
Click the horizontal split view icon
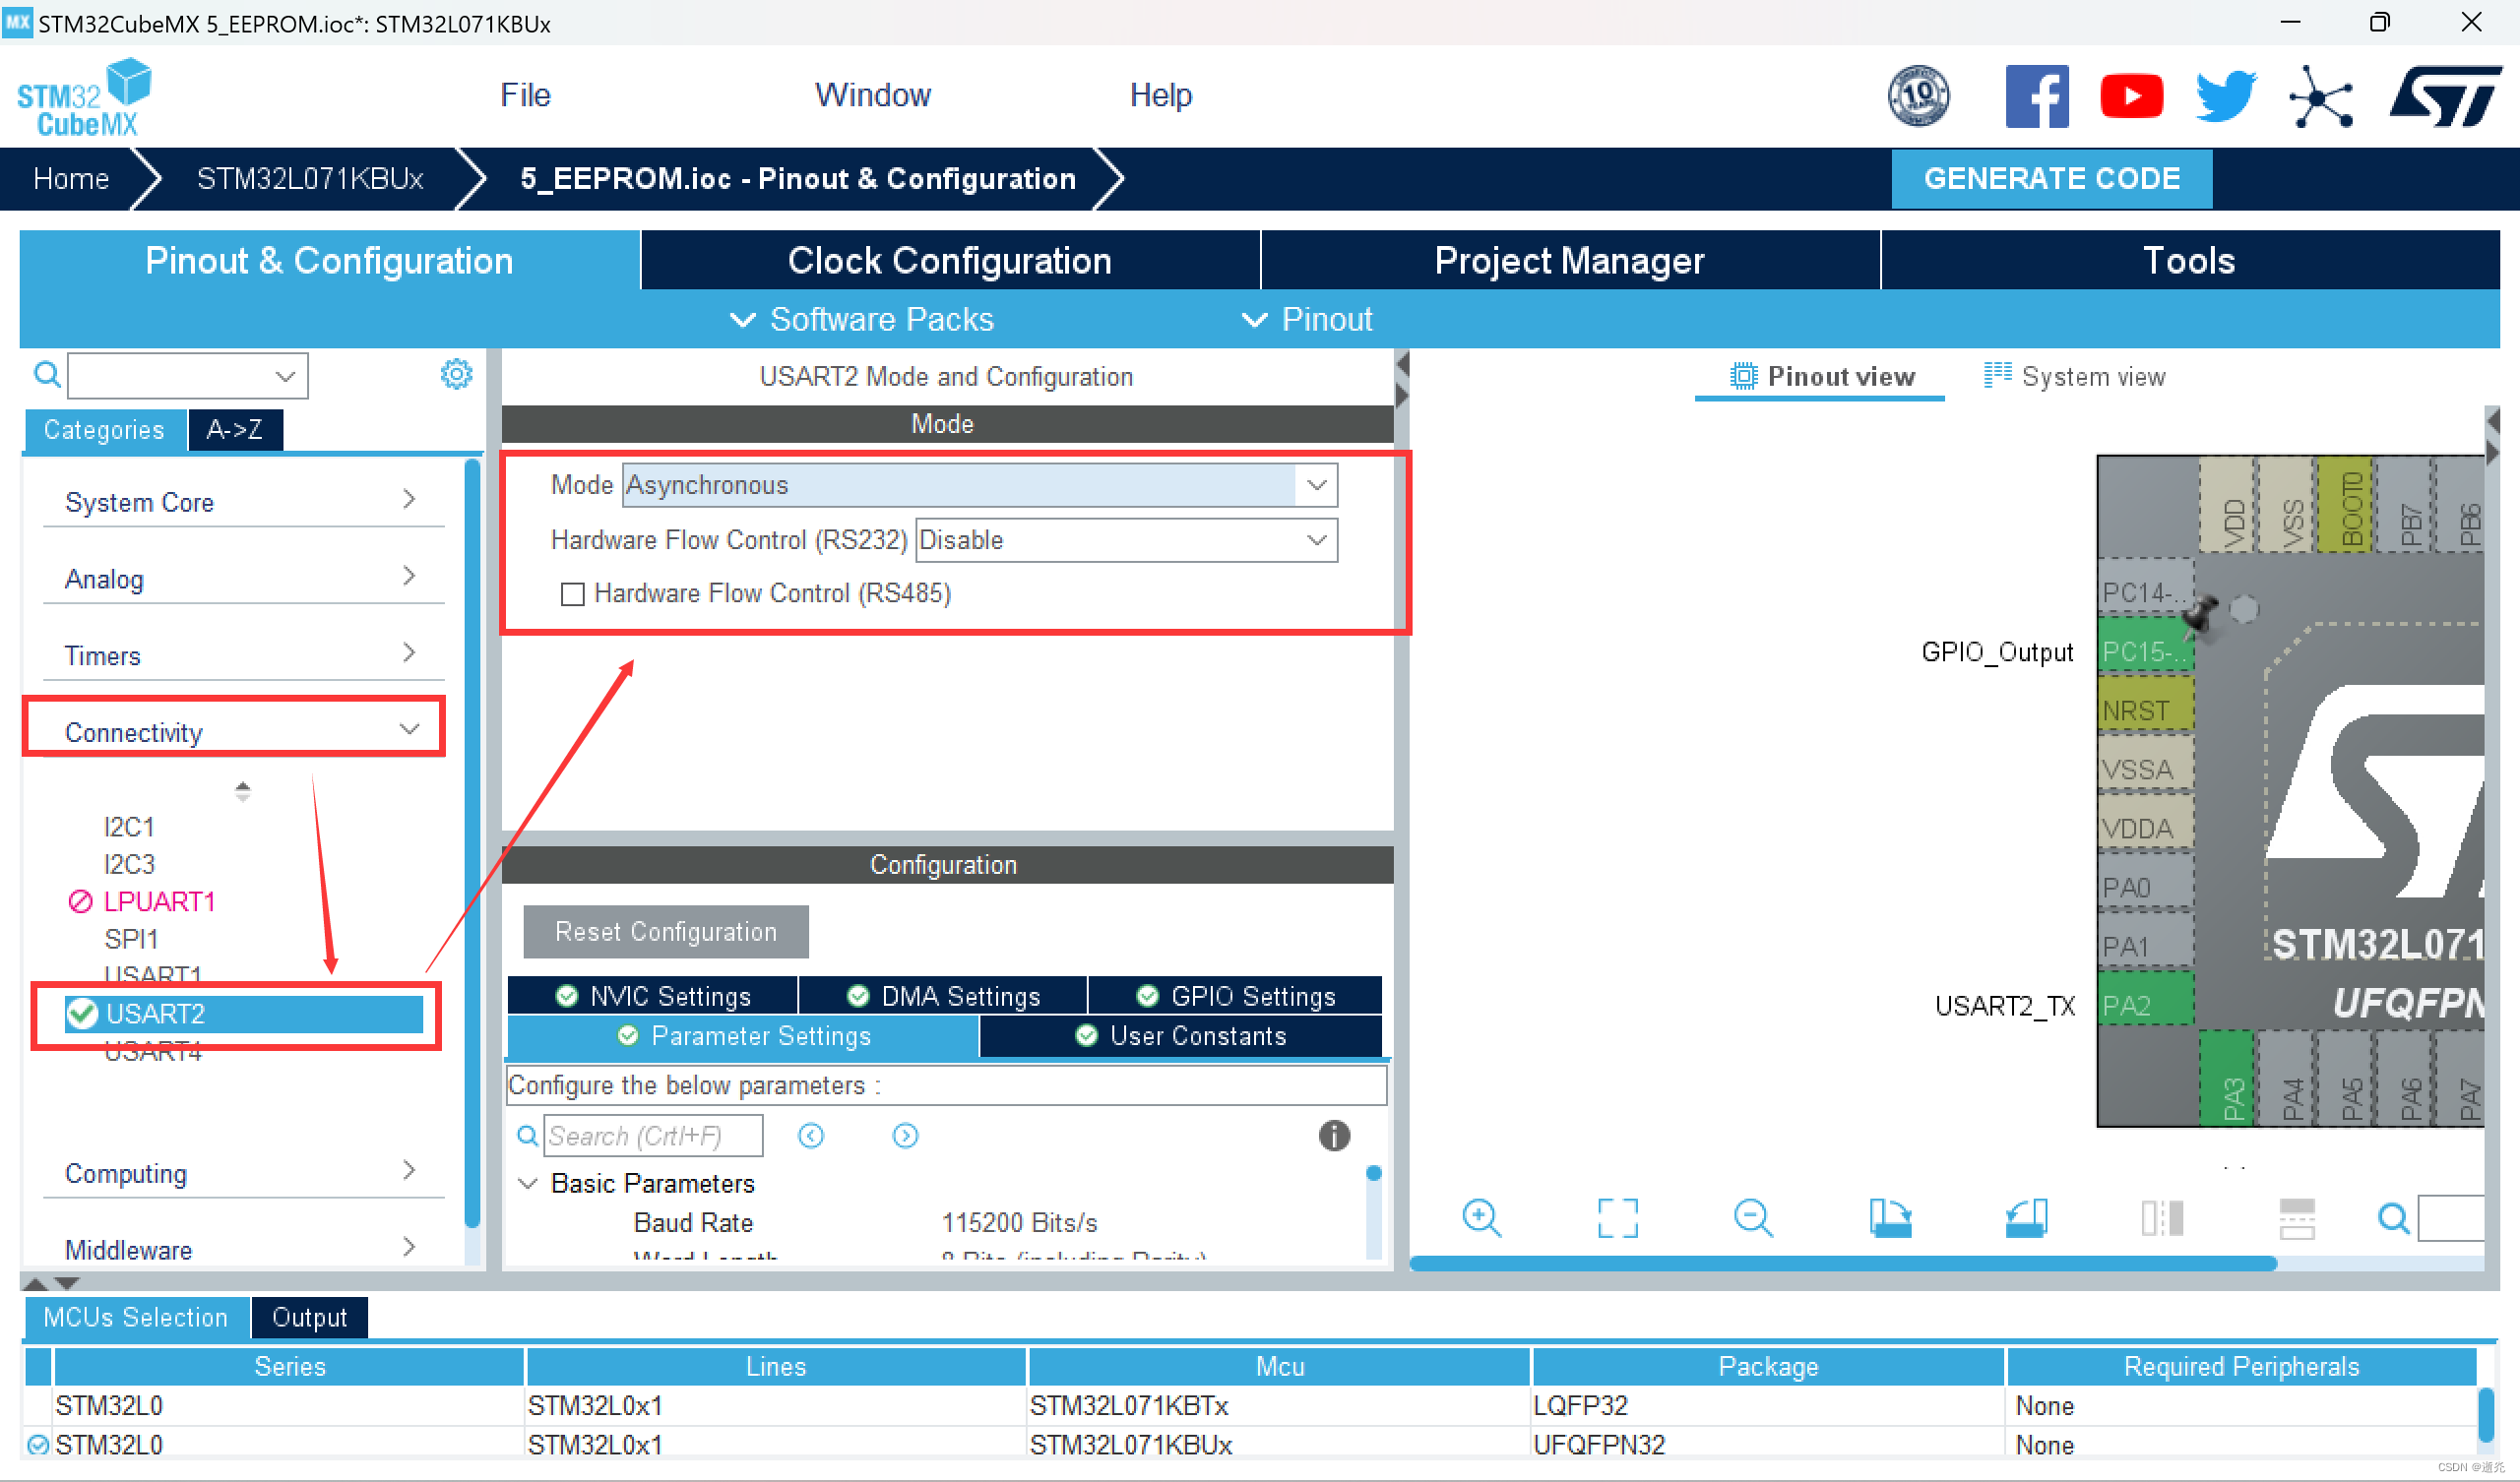(x=2296, y=1217)
